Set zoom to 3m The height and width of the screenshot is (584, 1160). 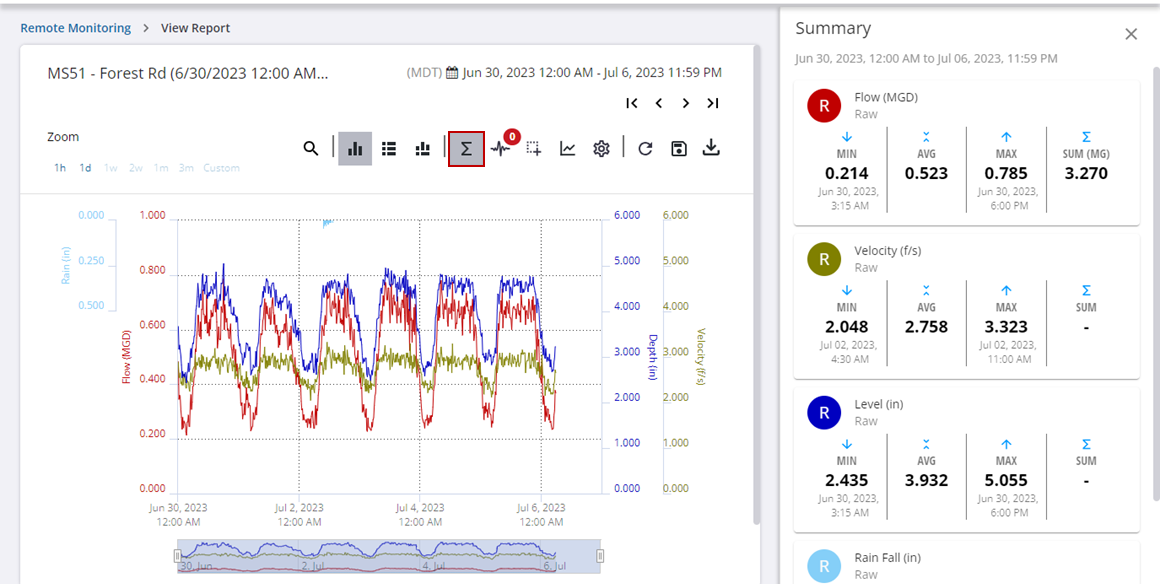click(186, 168)
